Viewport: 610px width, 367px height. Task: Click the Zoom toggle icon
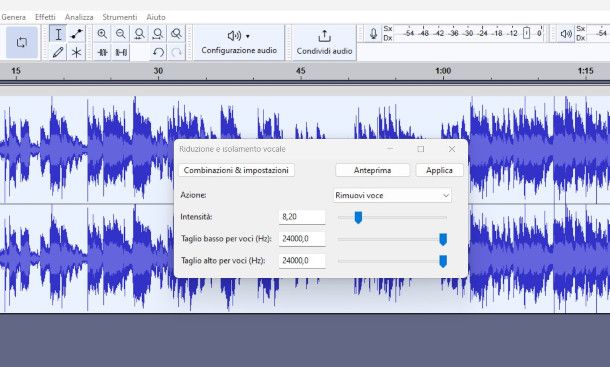pos(176,34)
